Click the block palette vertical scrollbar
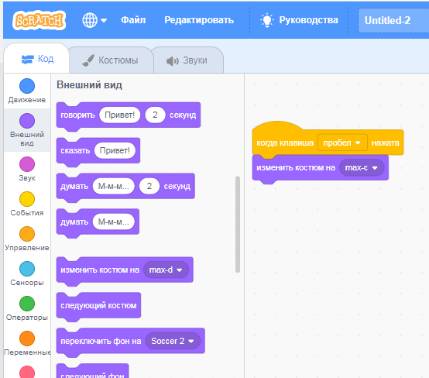The image size is (429, 378). coord(238,225)
